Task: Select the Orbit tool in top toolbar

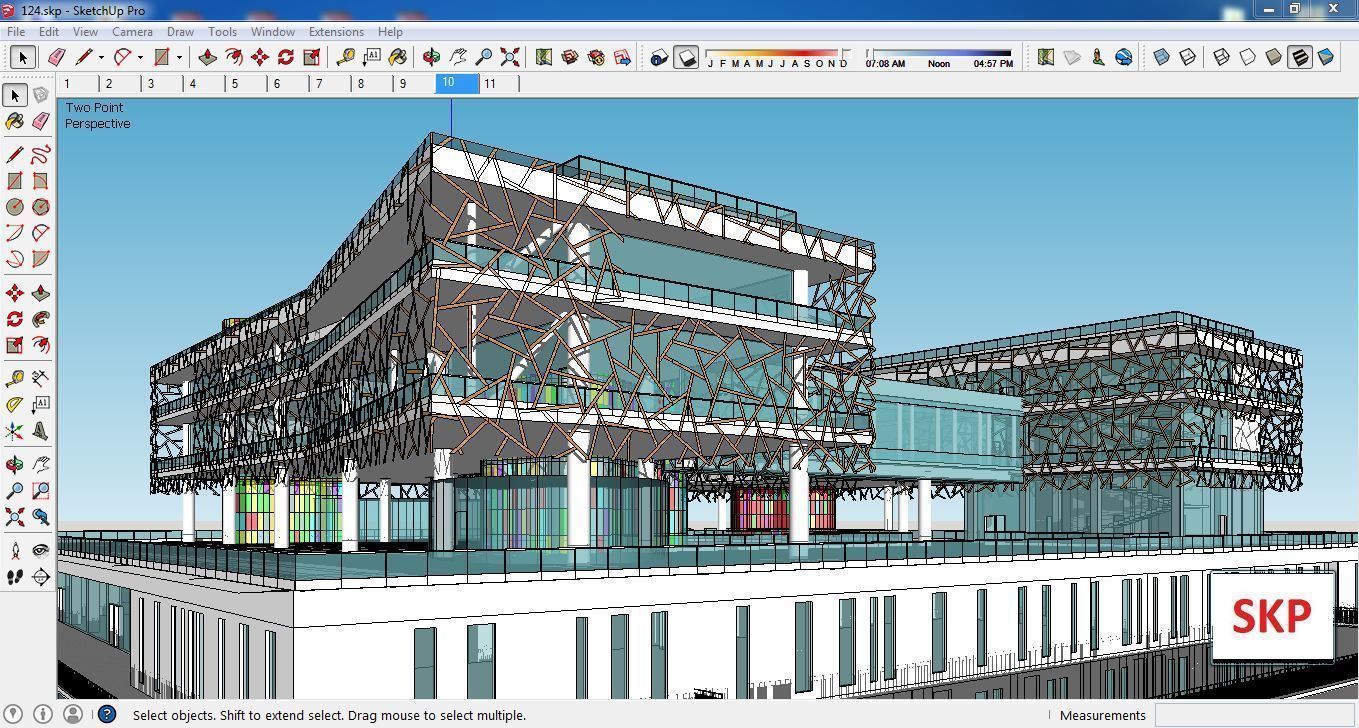Action: [432, 57]
